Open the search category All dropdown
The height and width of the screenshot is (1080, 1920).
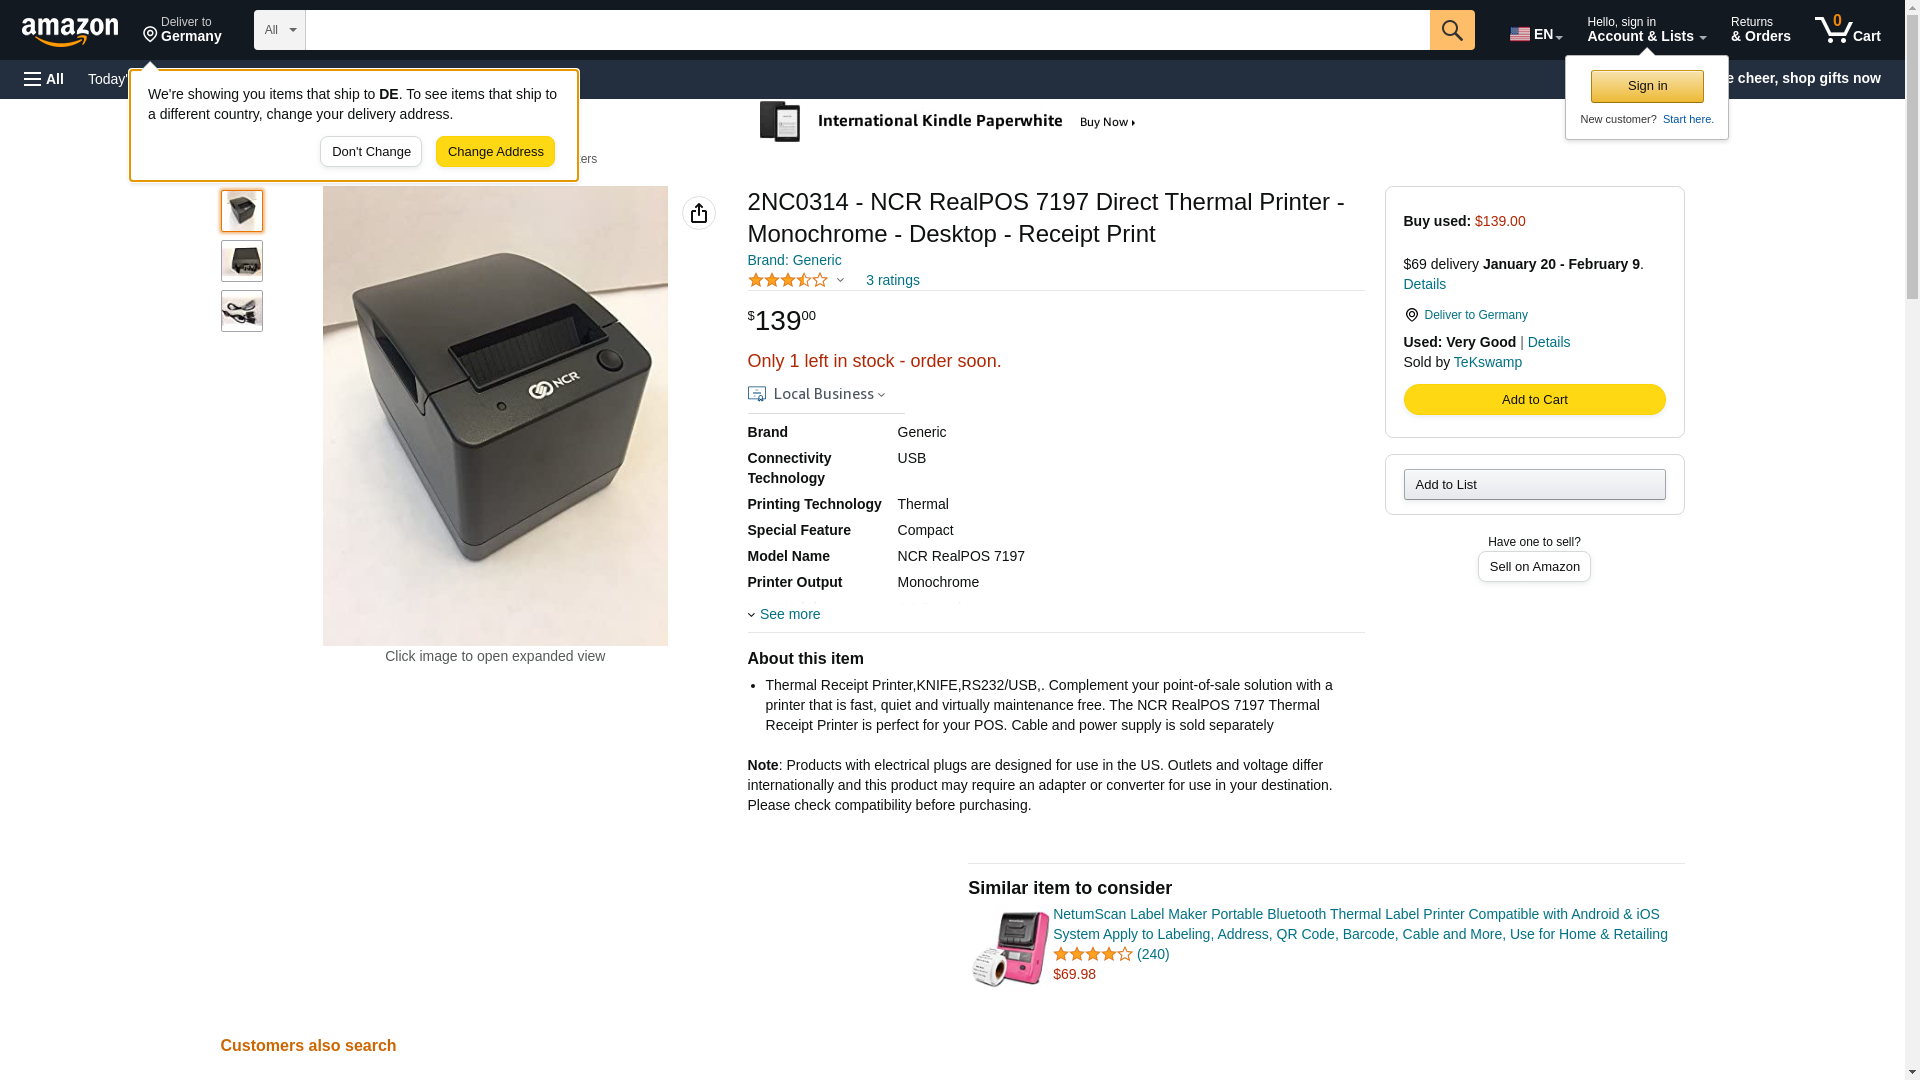click(279, 30)
